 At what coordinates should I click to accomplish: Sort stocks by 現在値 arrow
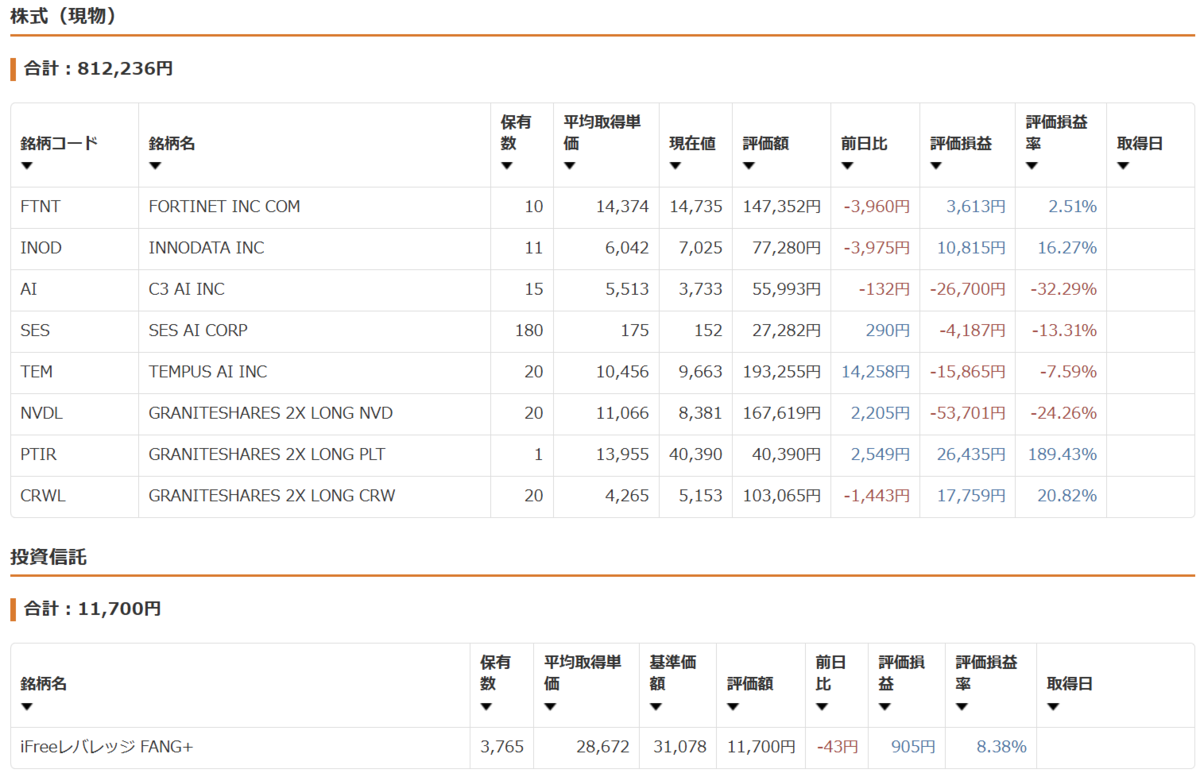[x=675, y=166]
